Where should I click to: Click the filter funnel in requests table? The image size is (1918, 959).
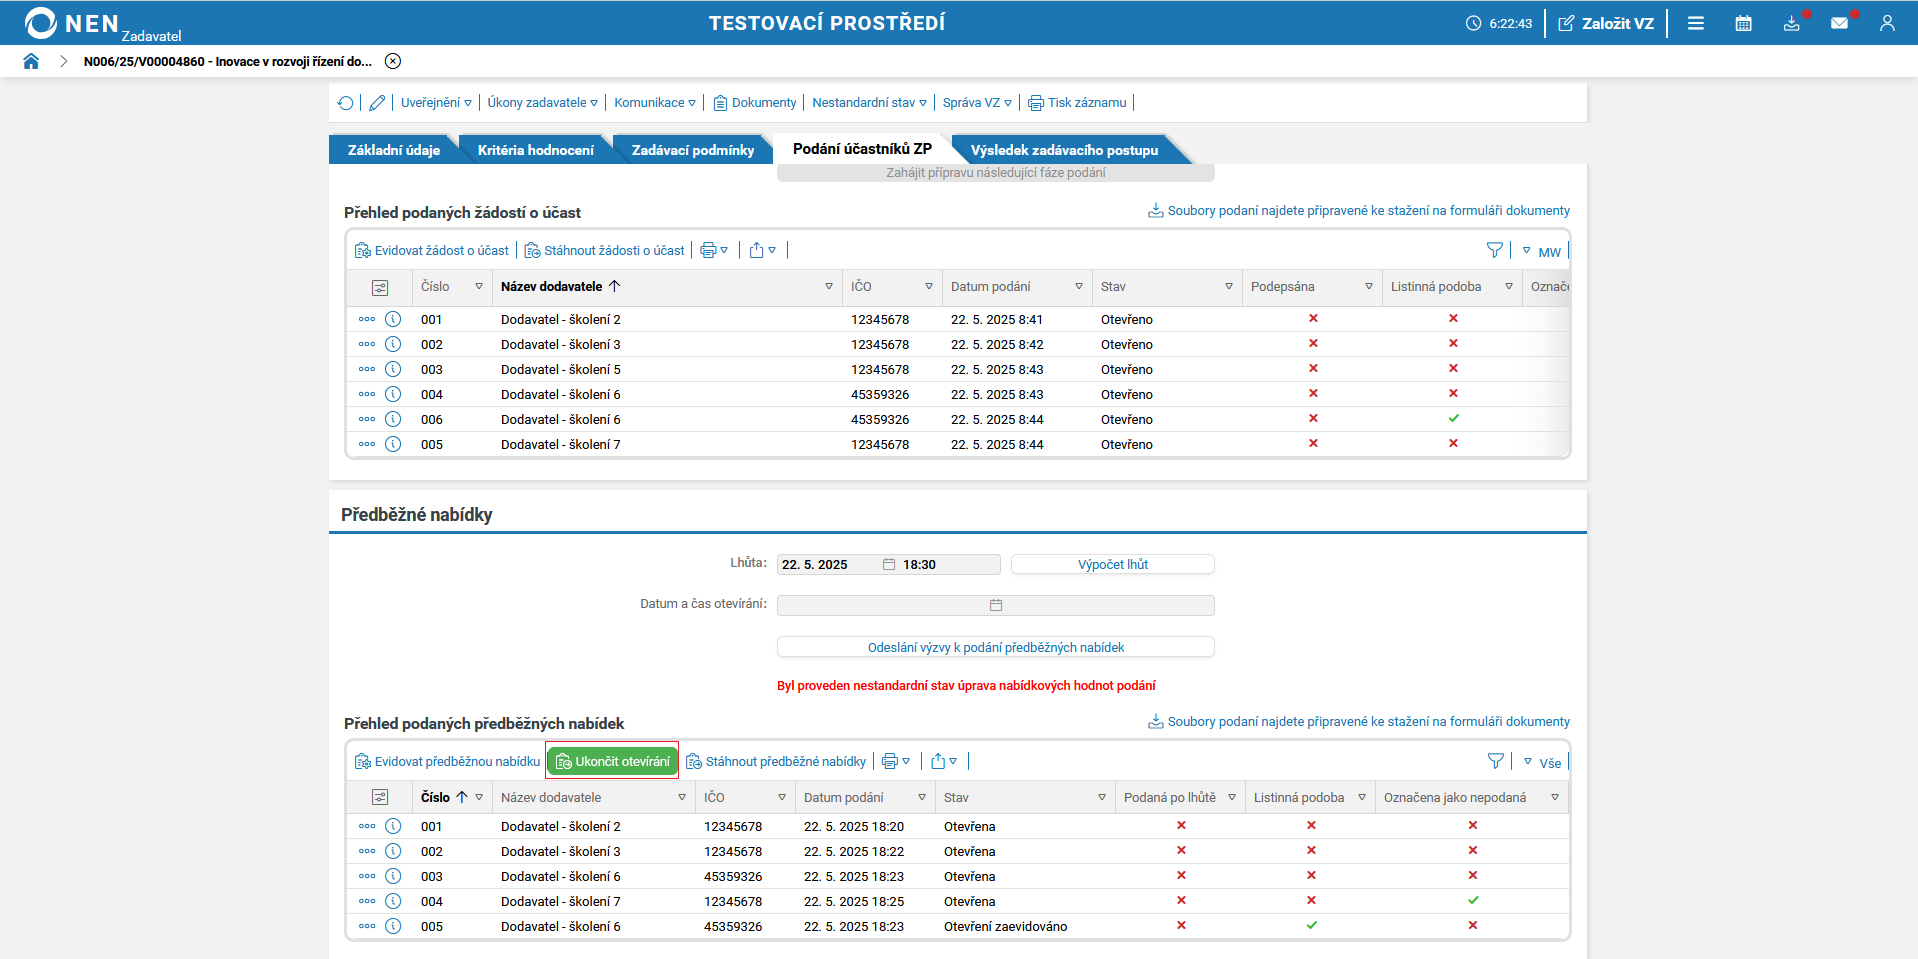click(x=1495, y=250)
